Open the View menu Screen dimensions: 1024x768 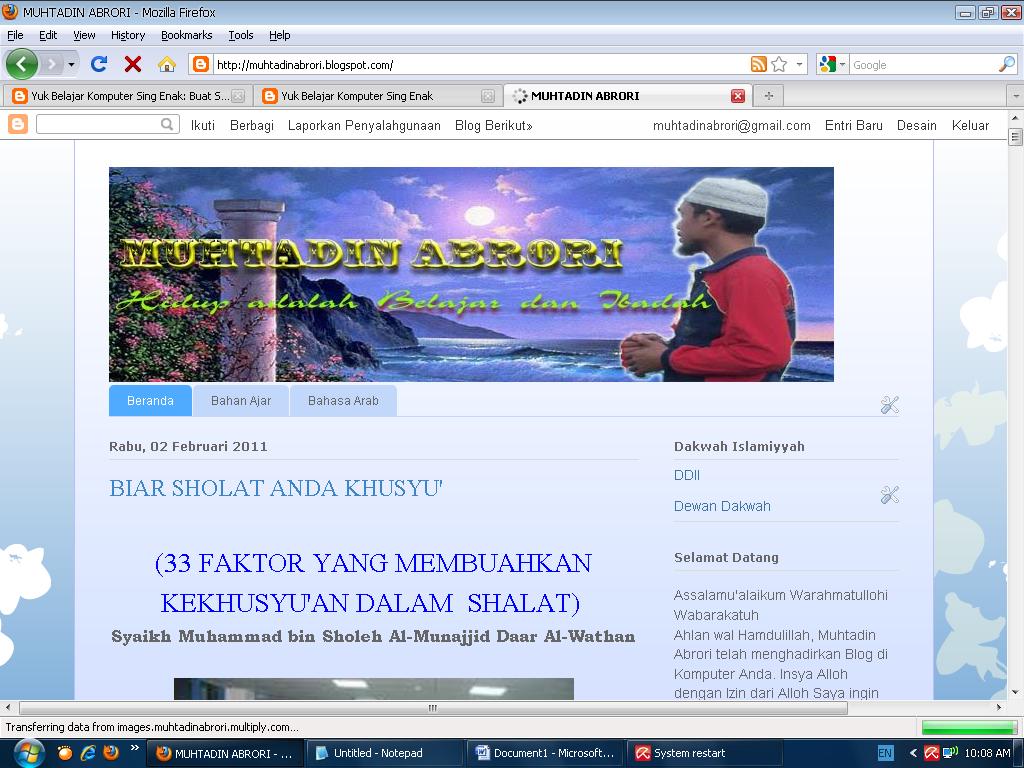coord(84,35)
